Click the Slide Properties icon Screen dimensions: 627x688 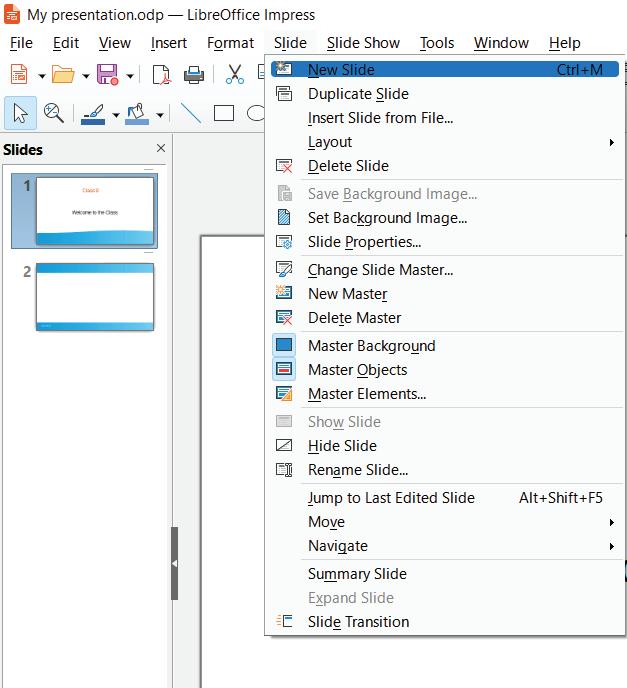point(284,242)
